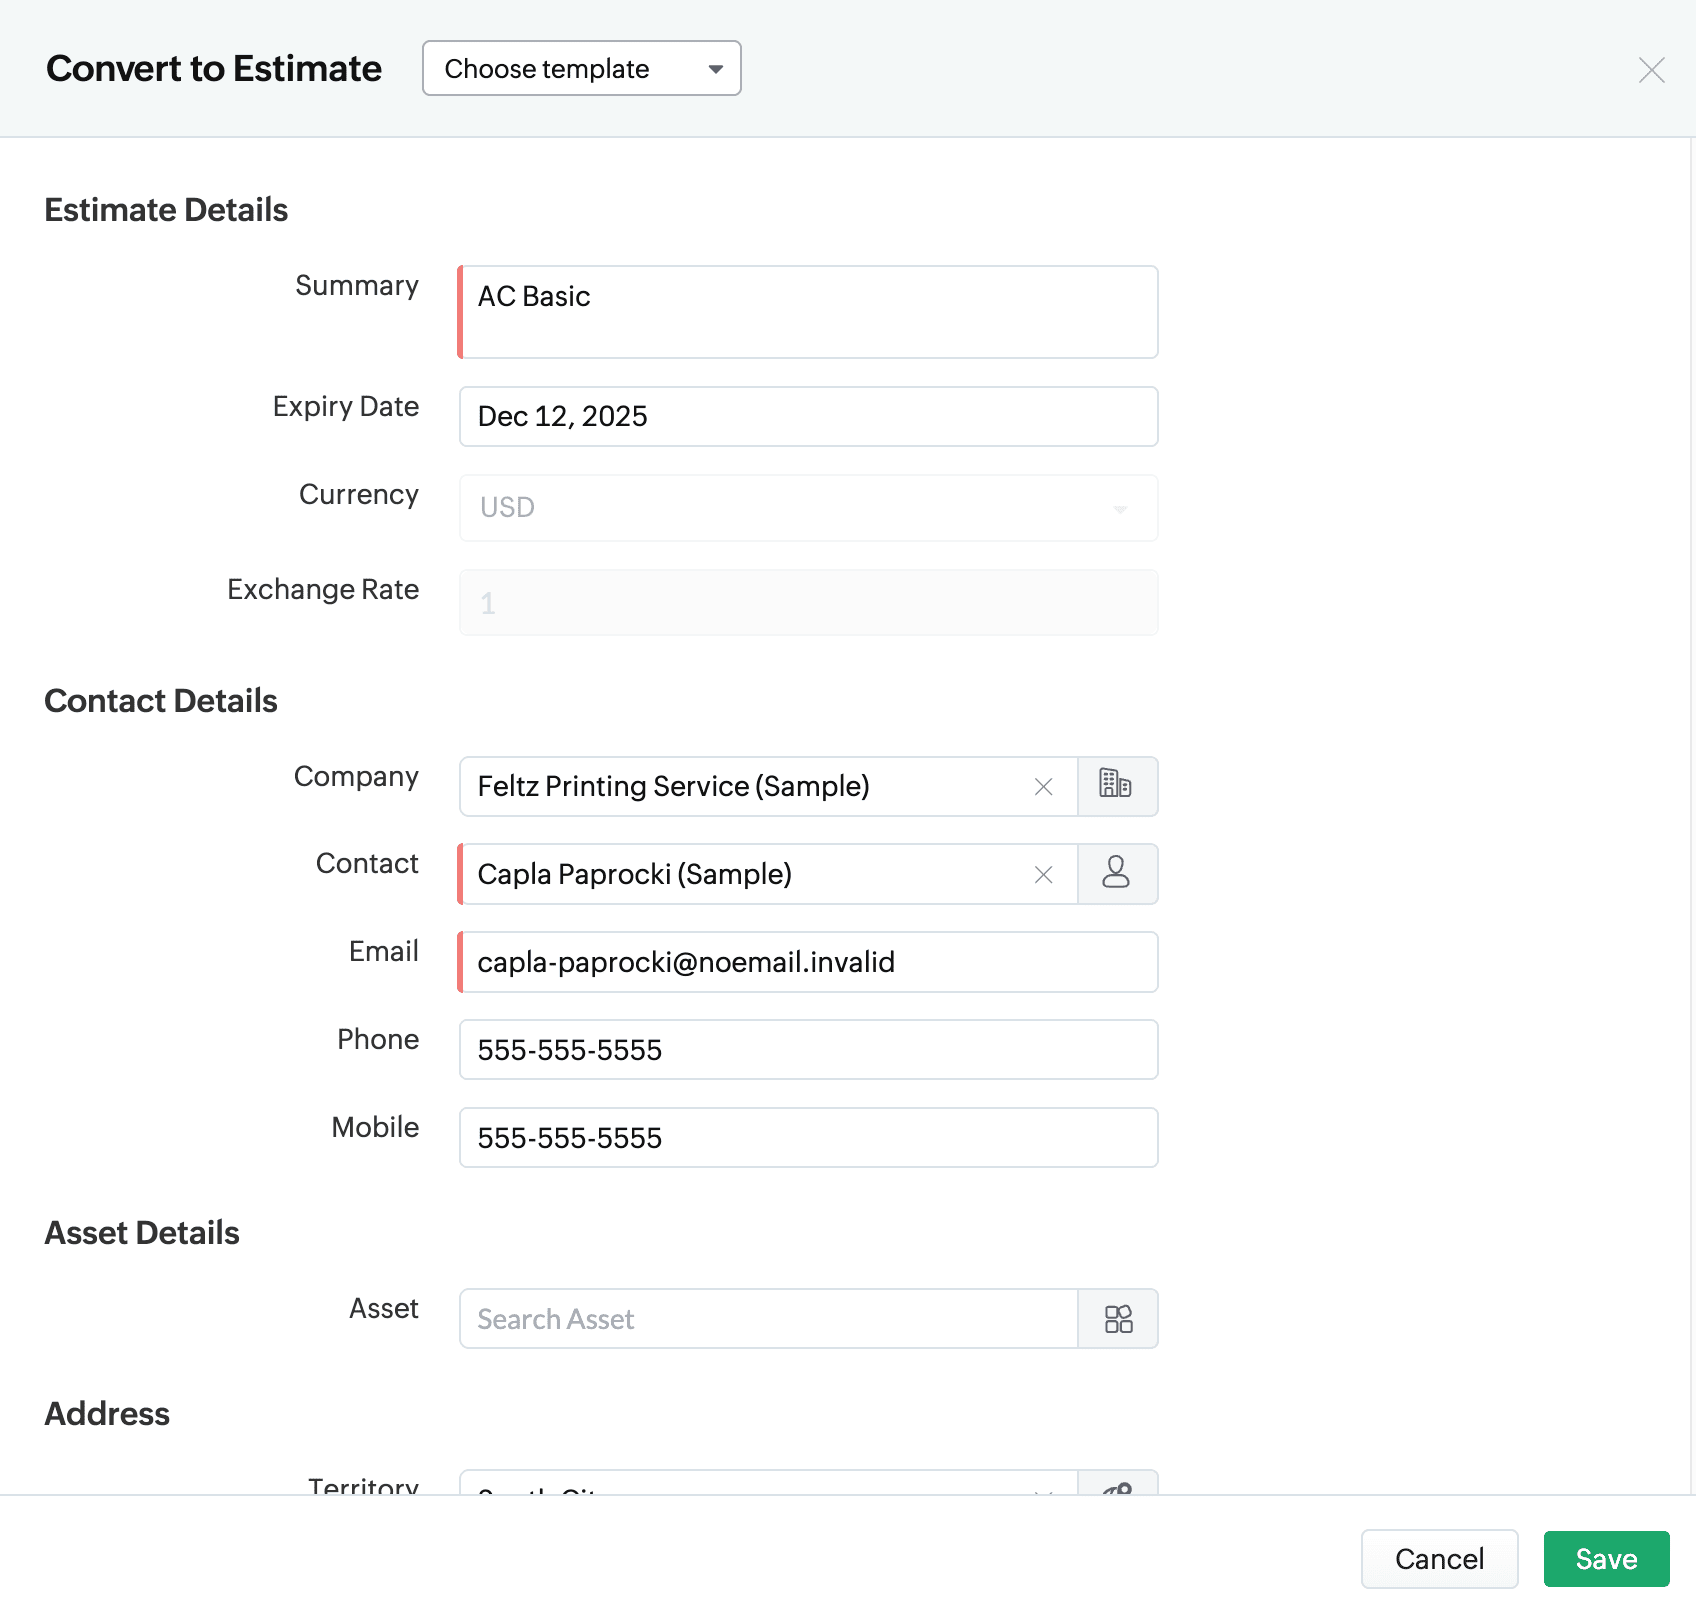Open the asset lookup grid icon

pyautogui.click(x=1117, y=1319)
